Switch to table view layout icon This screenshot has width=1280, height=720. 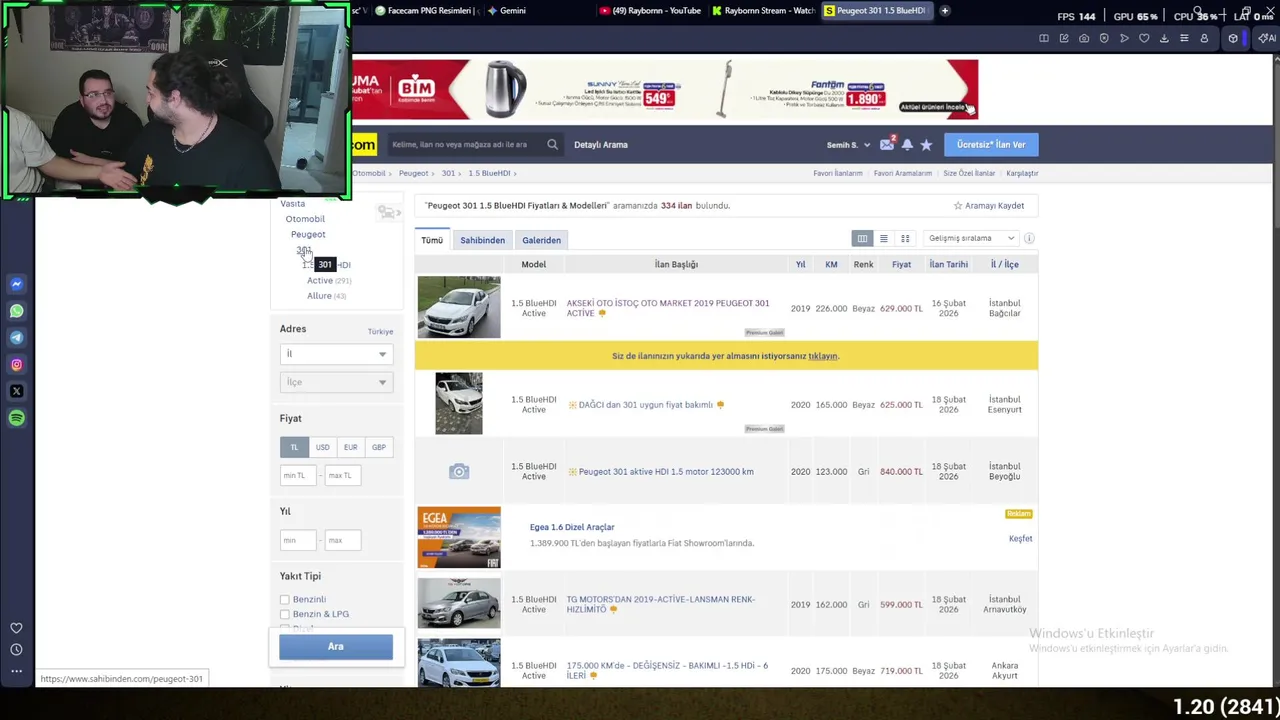(x=862, y=239)
